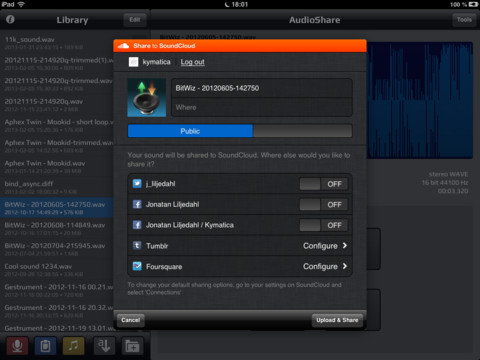Tap the info icon in Library header
This screenshot has height=360, width=480.
[x=10, y=19]
